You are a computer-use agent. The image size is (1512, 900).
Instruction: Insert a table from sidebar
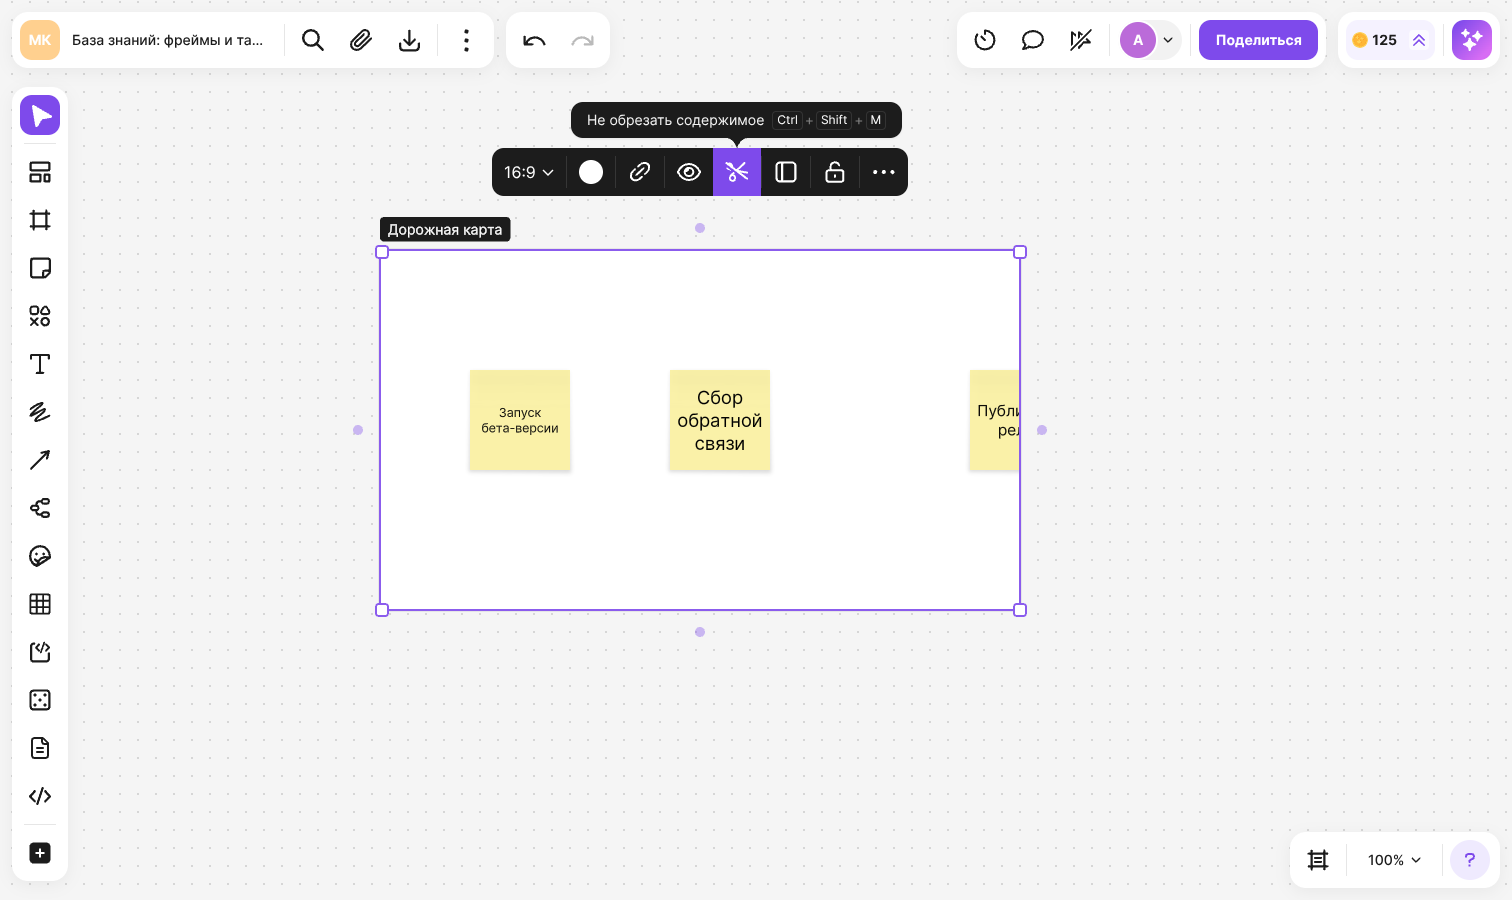(40, 604)
